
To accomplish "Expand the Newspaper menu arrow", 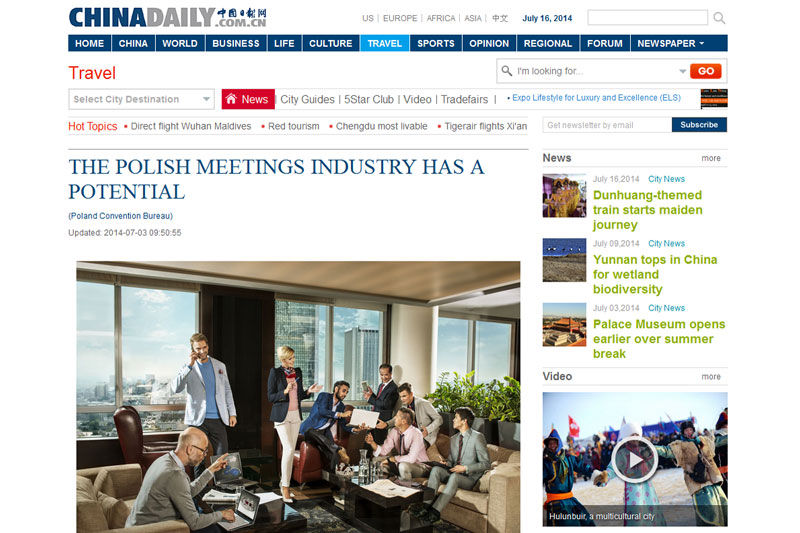I will [x=702, y=44].
